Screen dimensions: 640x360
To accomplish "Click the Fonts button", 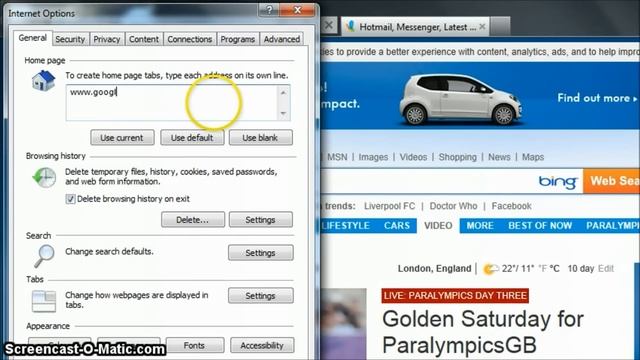I will (194, 345).
